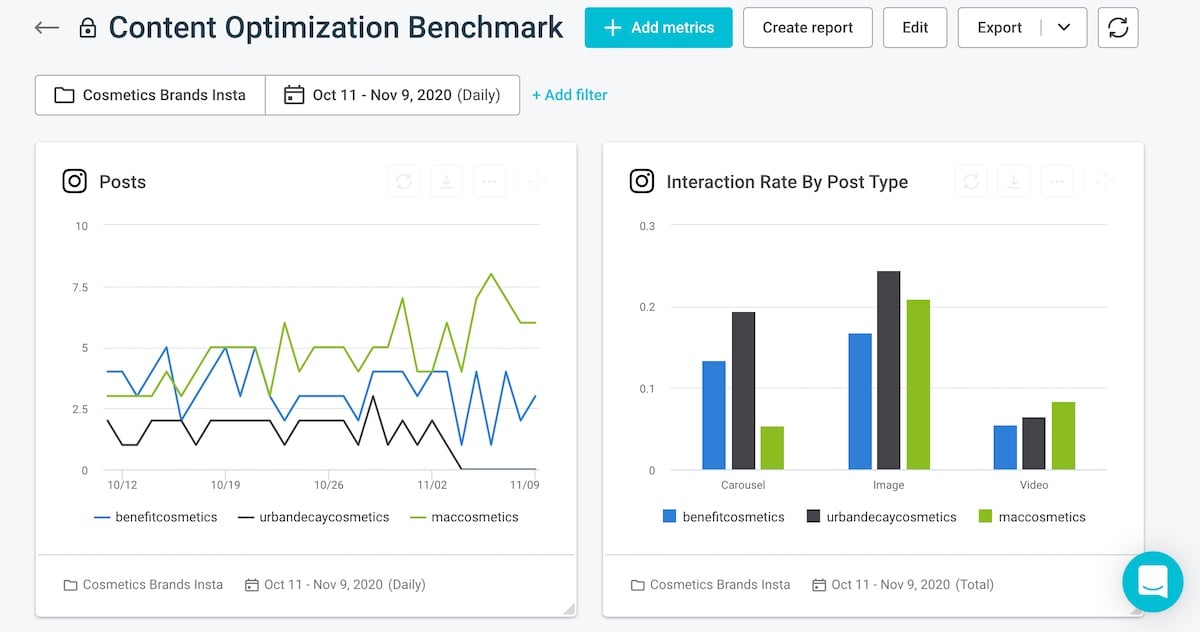Image resolution: width=1200 pixels, height=632 pixels.
Task: Click the Export button
Action: [x=999, y=28]
